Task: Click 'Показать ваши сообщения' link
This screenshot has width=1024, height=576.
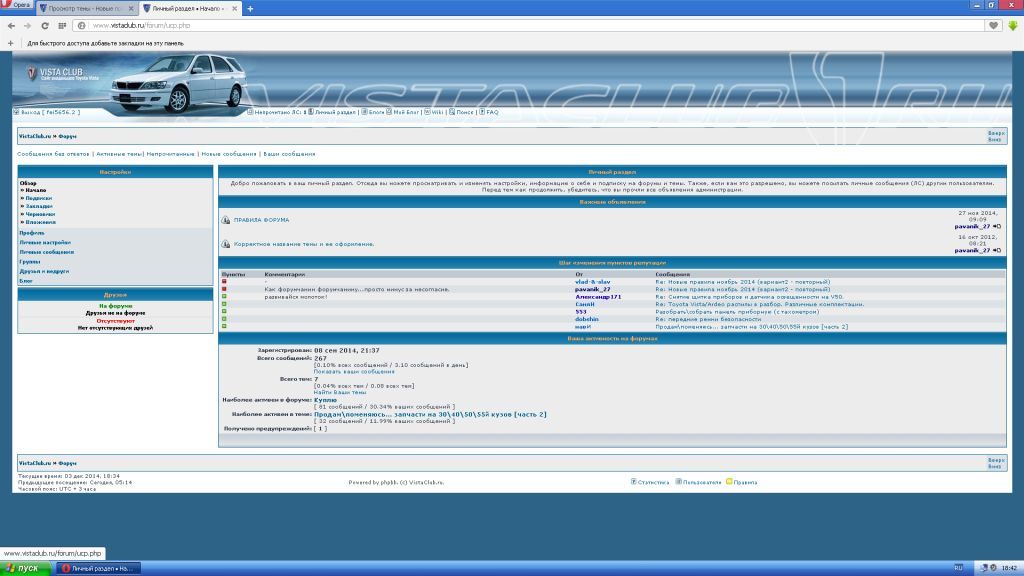Action: tap(354, 371)
